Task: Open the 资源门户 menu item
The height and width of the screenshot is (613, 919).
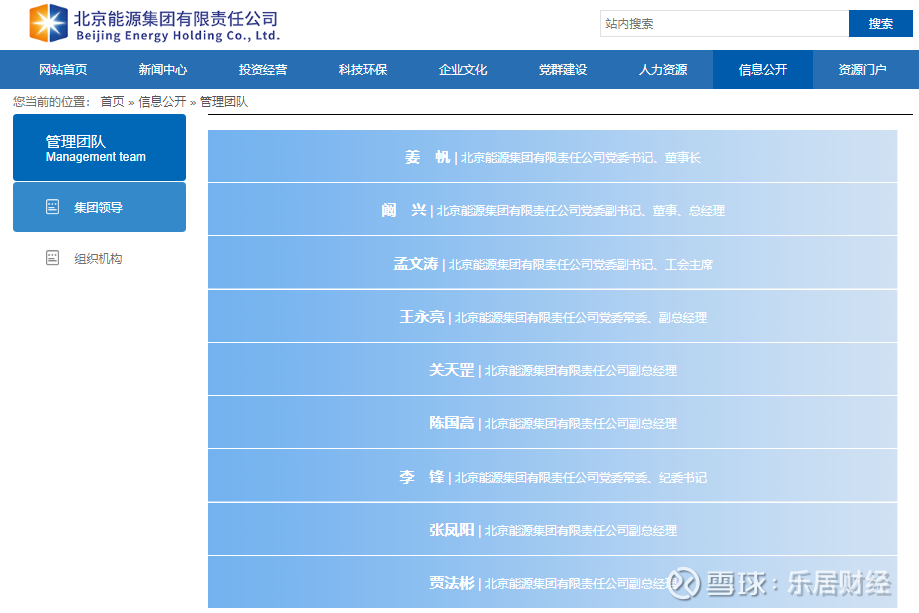Action: (x=862, y=70)
